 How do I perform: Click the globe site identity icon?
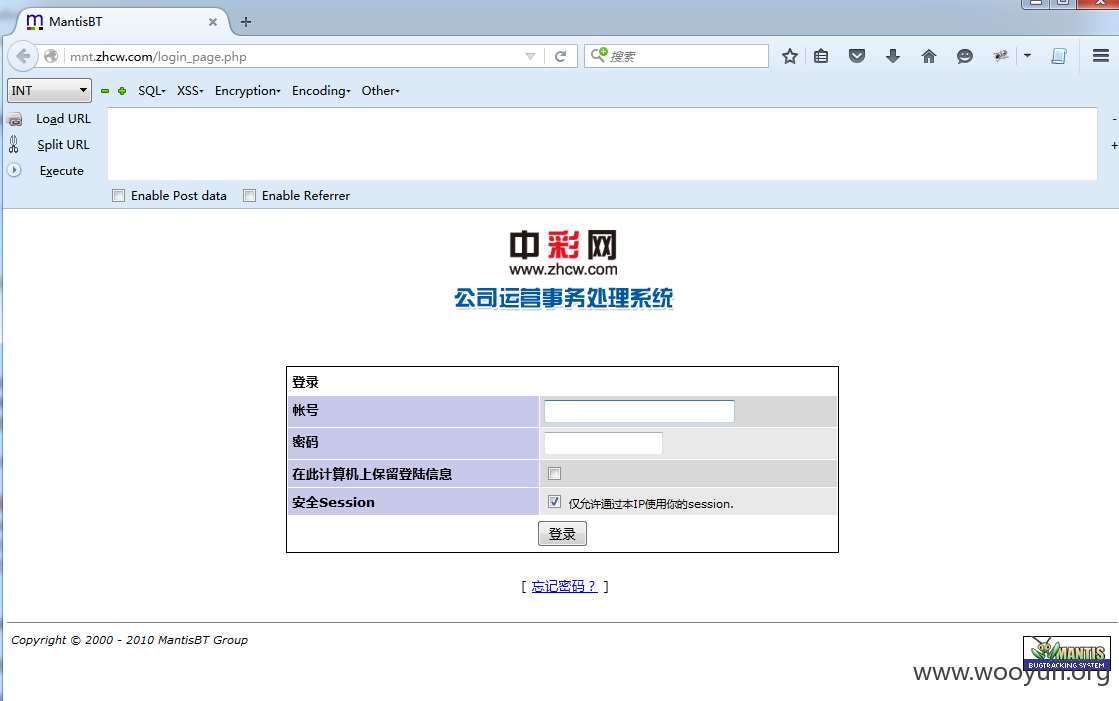coord(51,56)
